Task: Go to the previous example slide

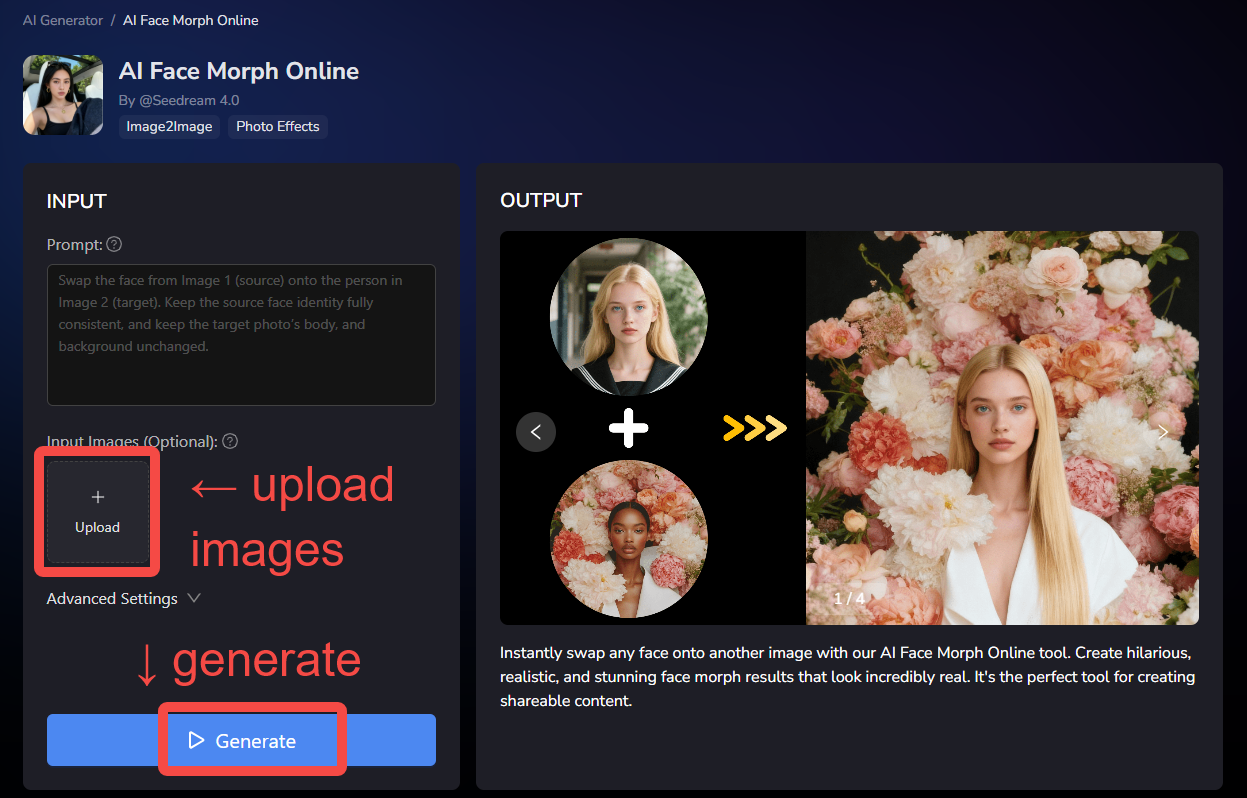Action: coord(536,432)
